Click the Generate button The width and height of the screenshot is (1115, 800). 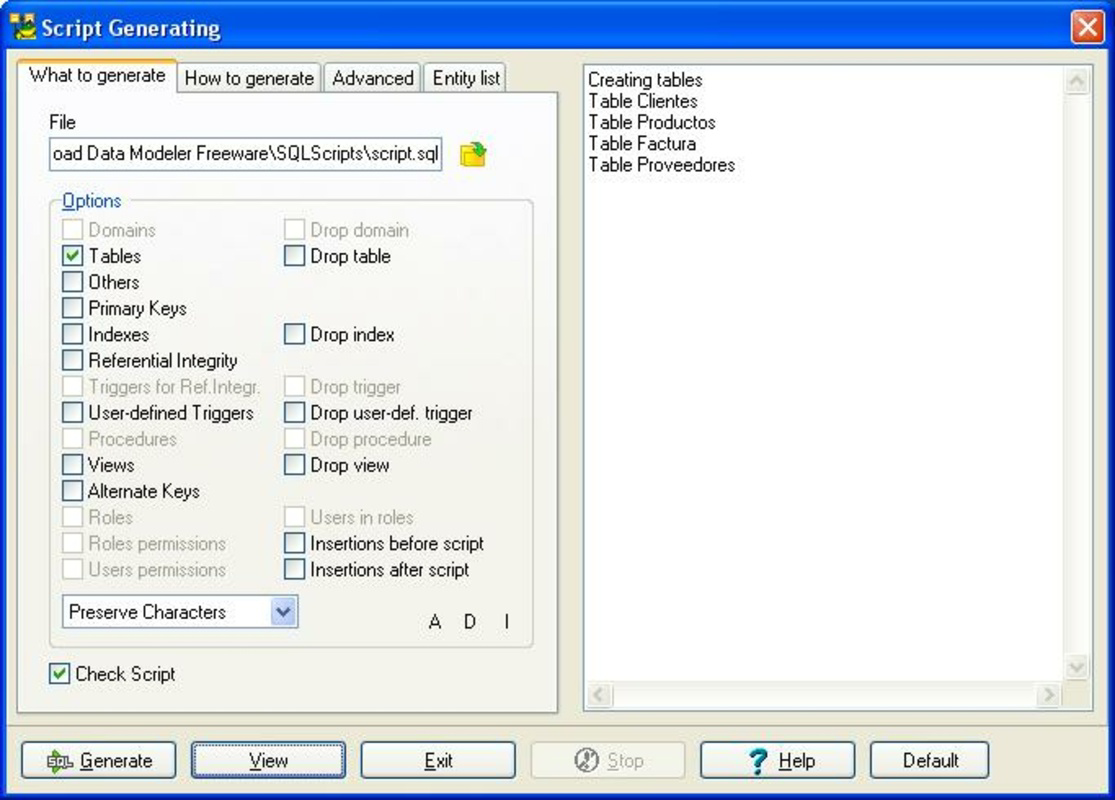(99, 761)
